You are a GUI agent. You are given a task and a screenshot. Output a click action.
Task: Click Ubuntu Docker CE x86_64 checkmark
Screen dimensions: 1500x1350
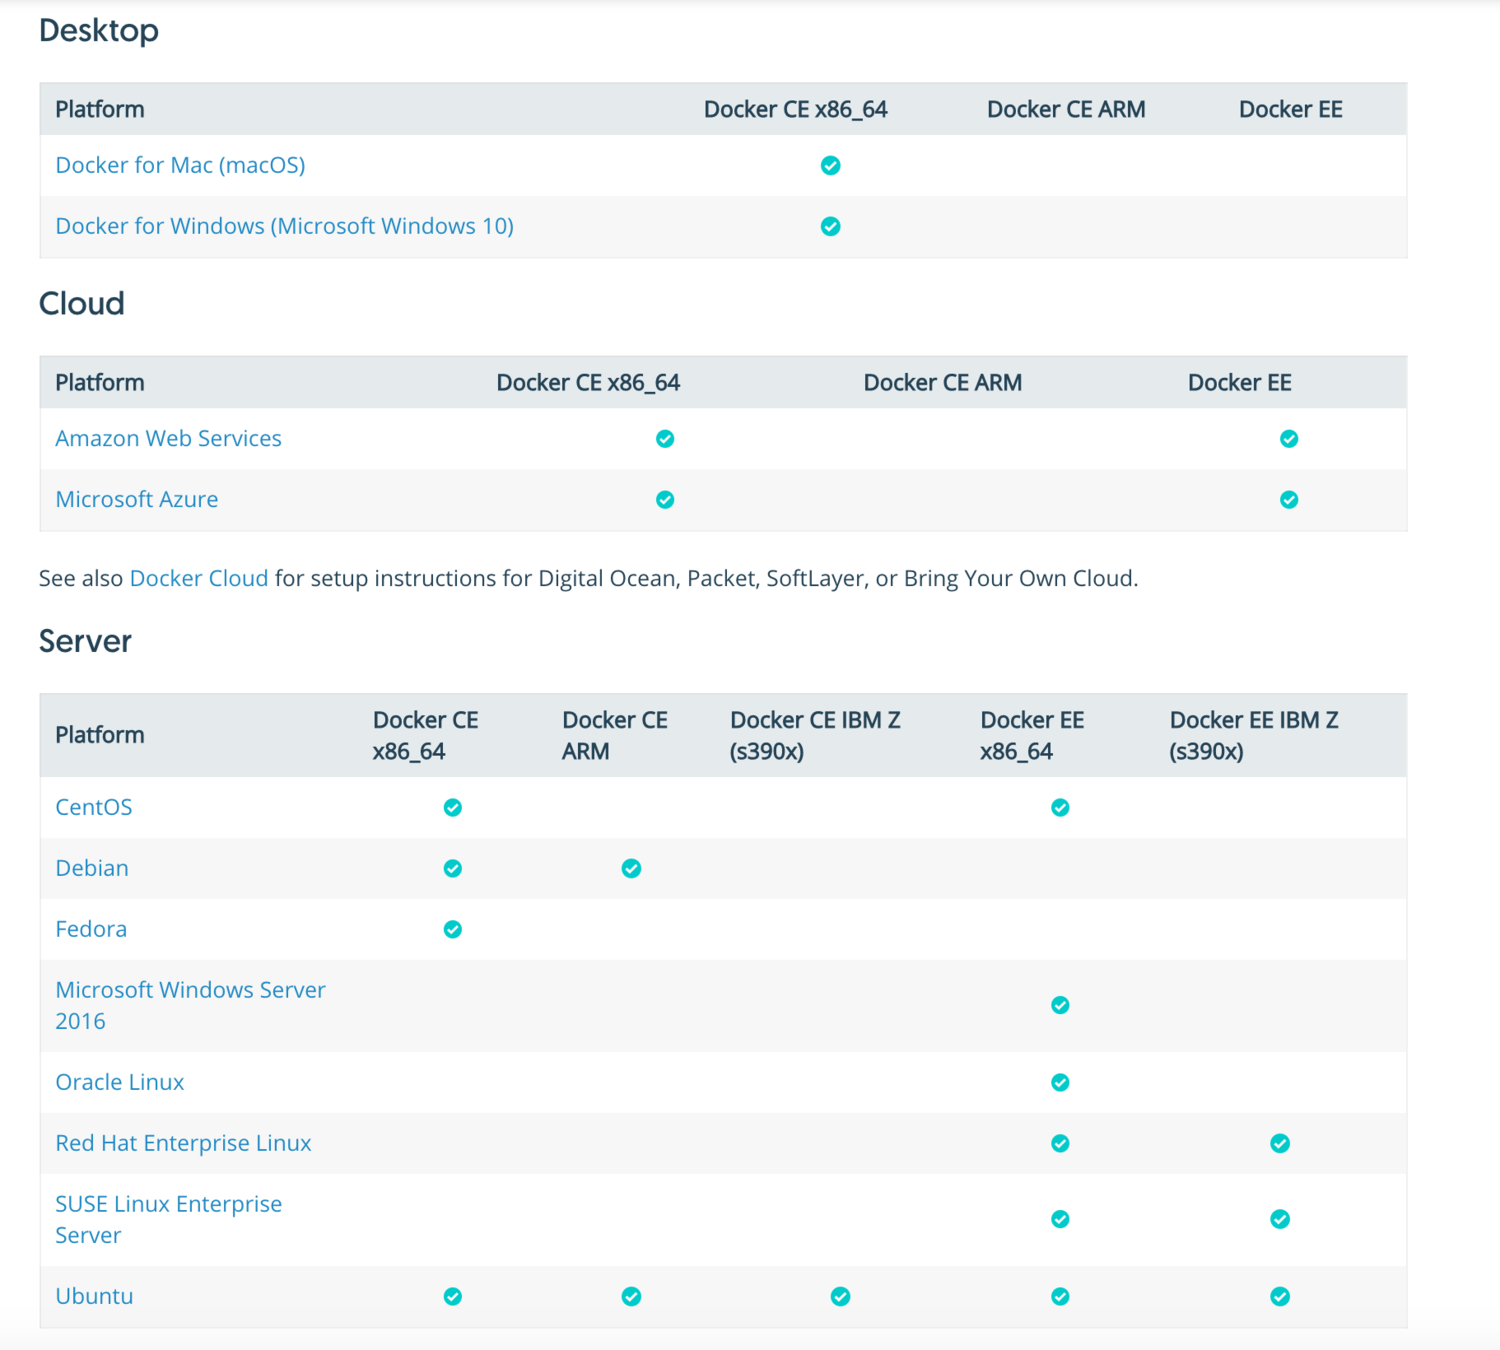click(453, 1296)
